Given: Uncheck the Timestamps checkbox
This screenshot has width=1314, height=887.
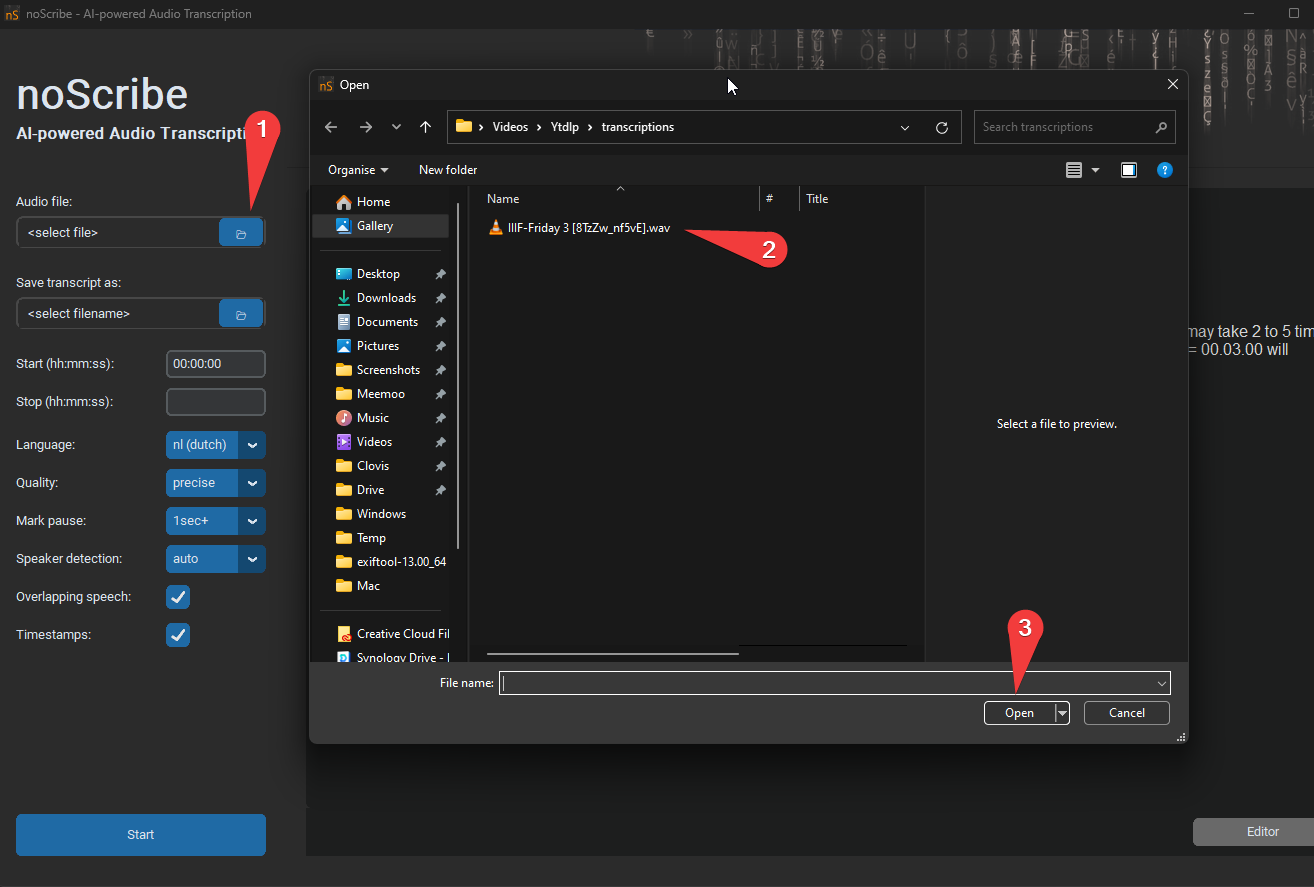Looking at the screenshot, I should pyautogui.click(x=178, y=635).
